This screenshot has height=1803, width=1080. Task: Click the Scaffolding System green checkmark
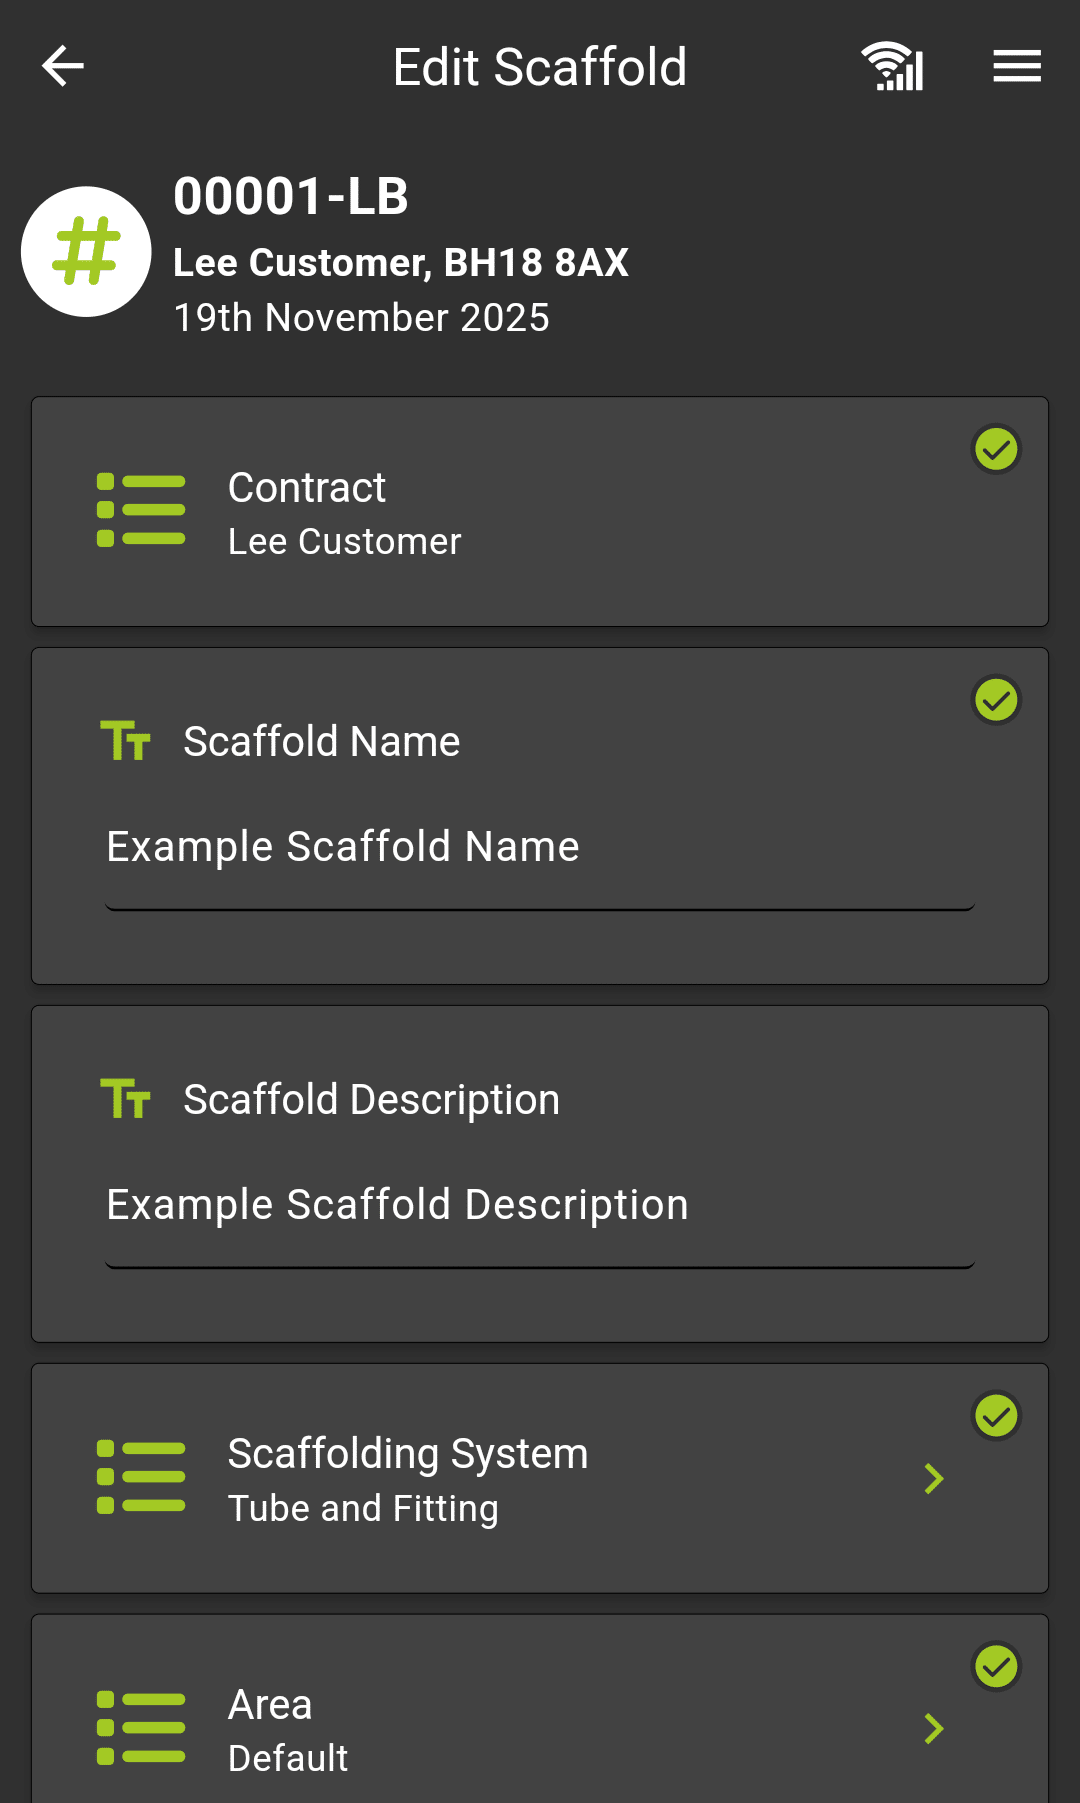click(x=996, y=1416)
